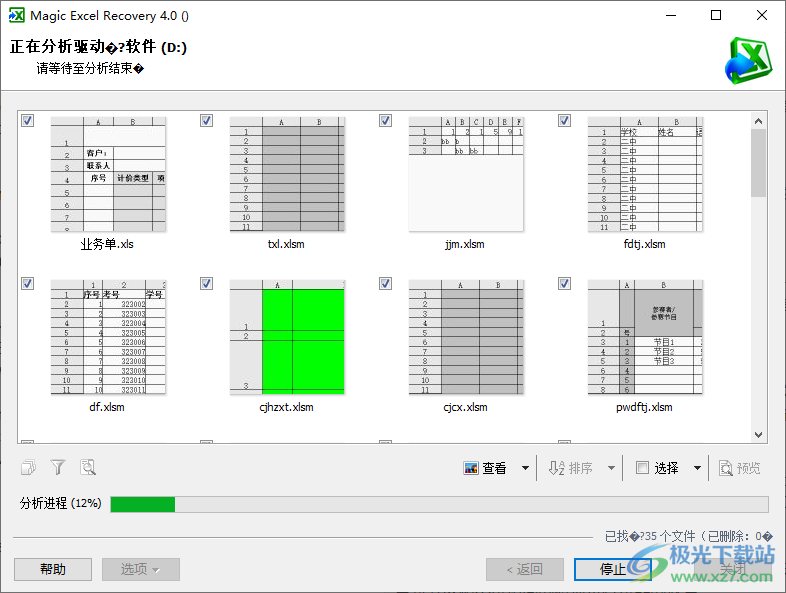
Task: Click the copy files icon in bottom toolbar
Action: tap(29, 468)
